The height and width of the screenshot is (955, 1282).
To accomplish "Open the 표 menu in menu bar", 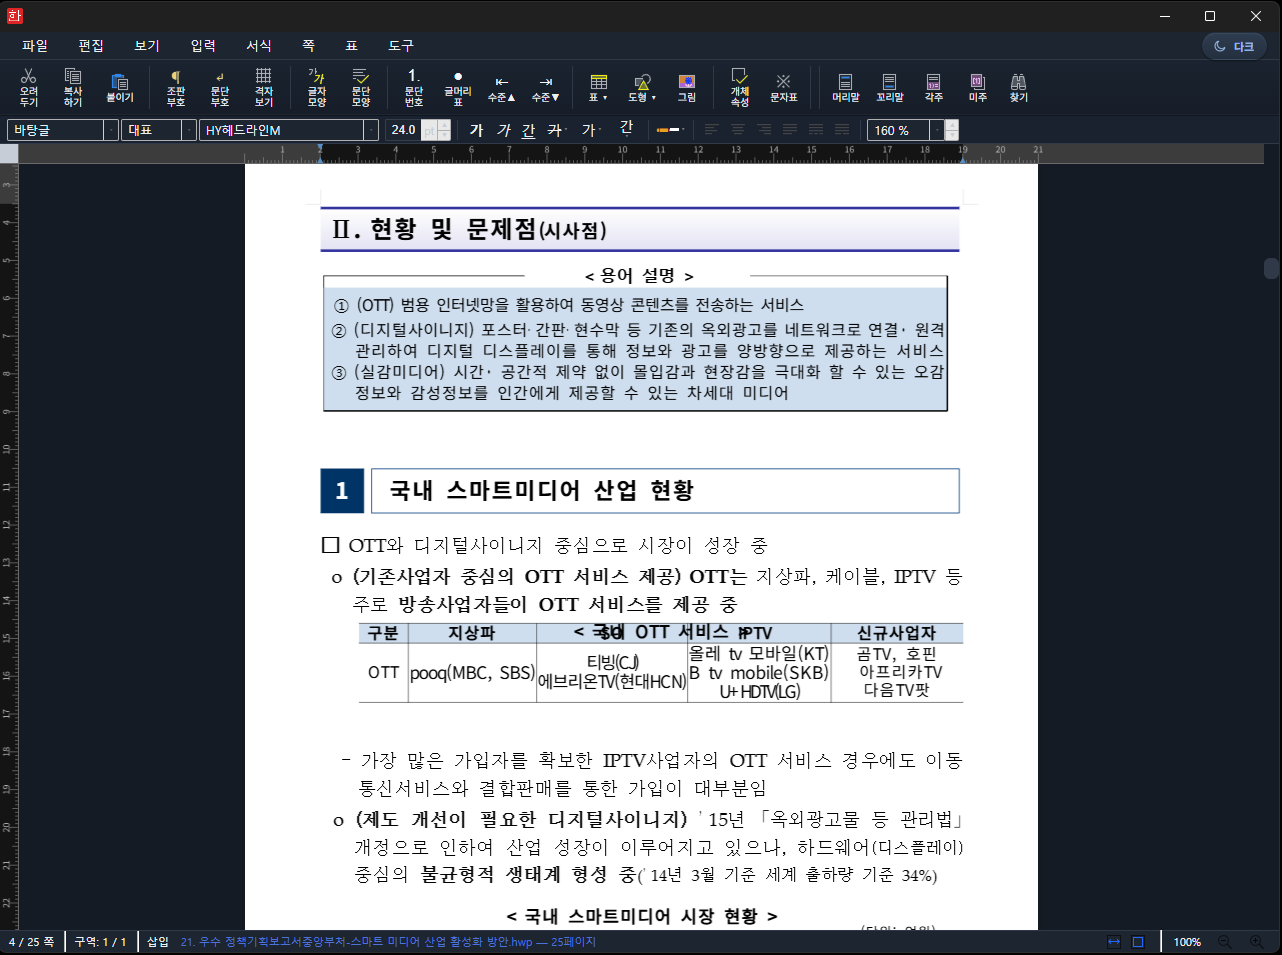I will click(352, 46).
